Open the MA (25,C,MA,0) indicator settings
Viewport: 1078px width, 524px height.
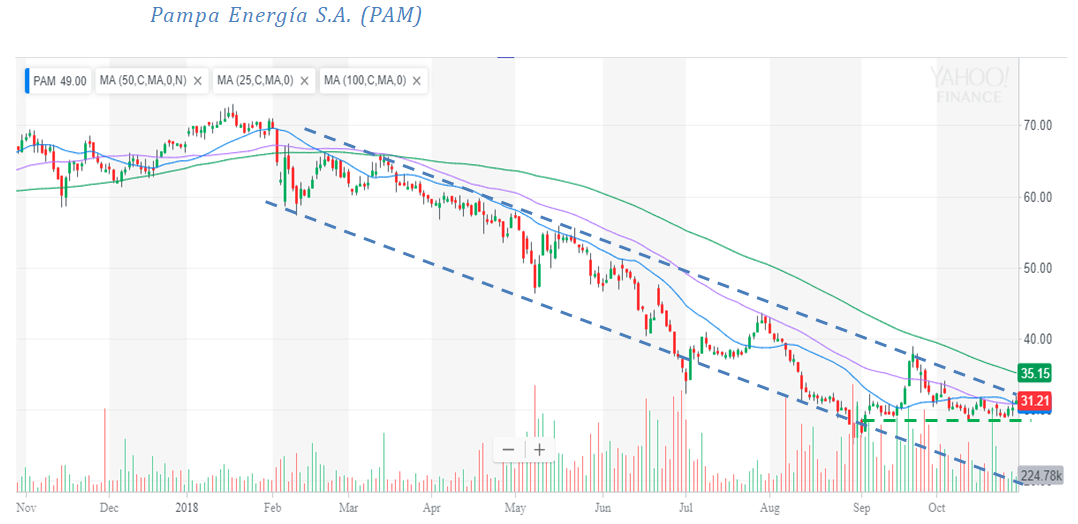(255, 81)
